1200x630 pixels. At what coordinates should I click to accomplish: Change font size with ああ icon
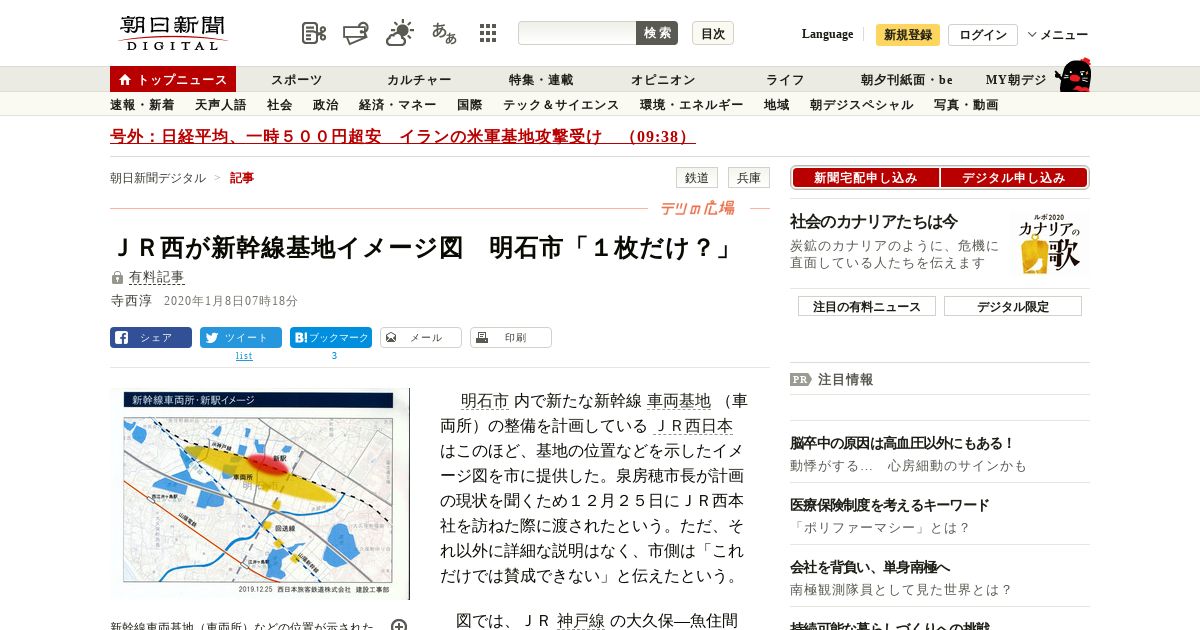pos(444,33)
